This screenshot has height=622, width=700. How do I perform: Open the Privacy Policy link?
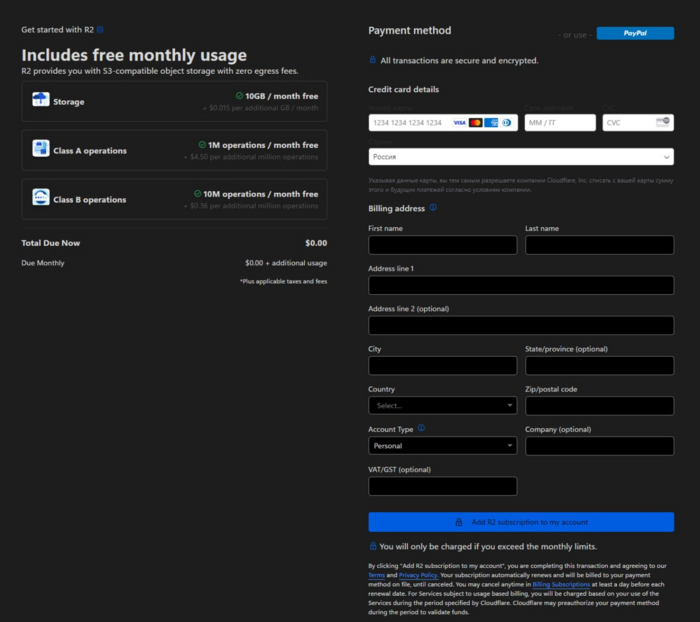416,576
